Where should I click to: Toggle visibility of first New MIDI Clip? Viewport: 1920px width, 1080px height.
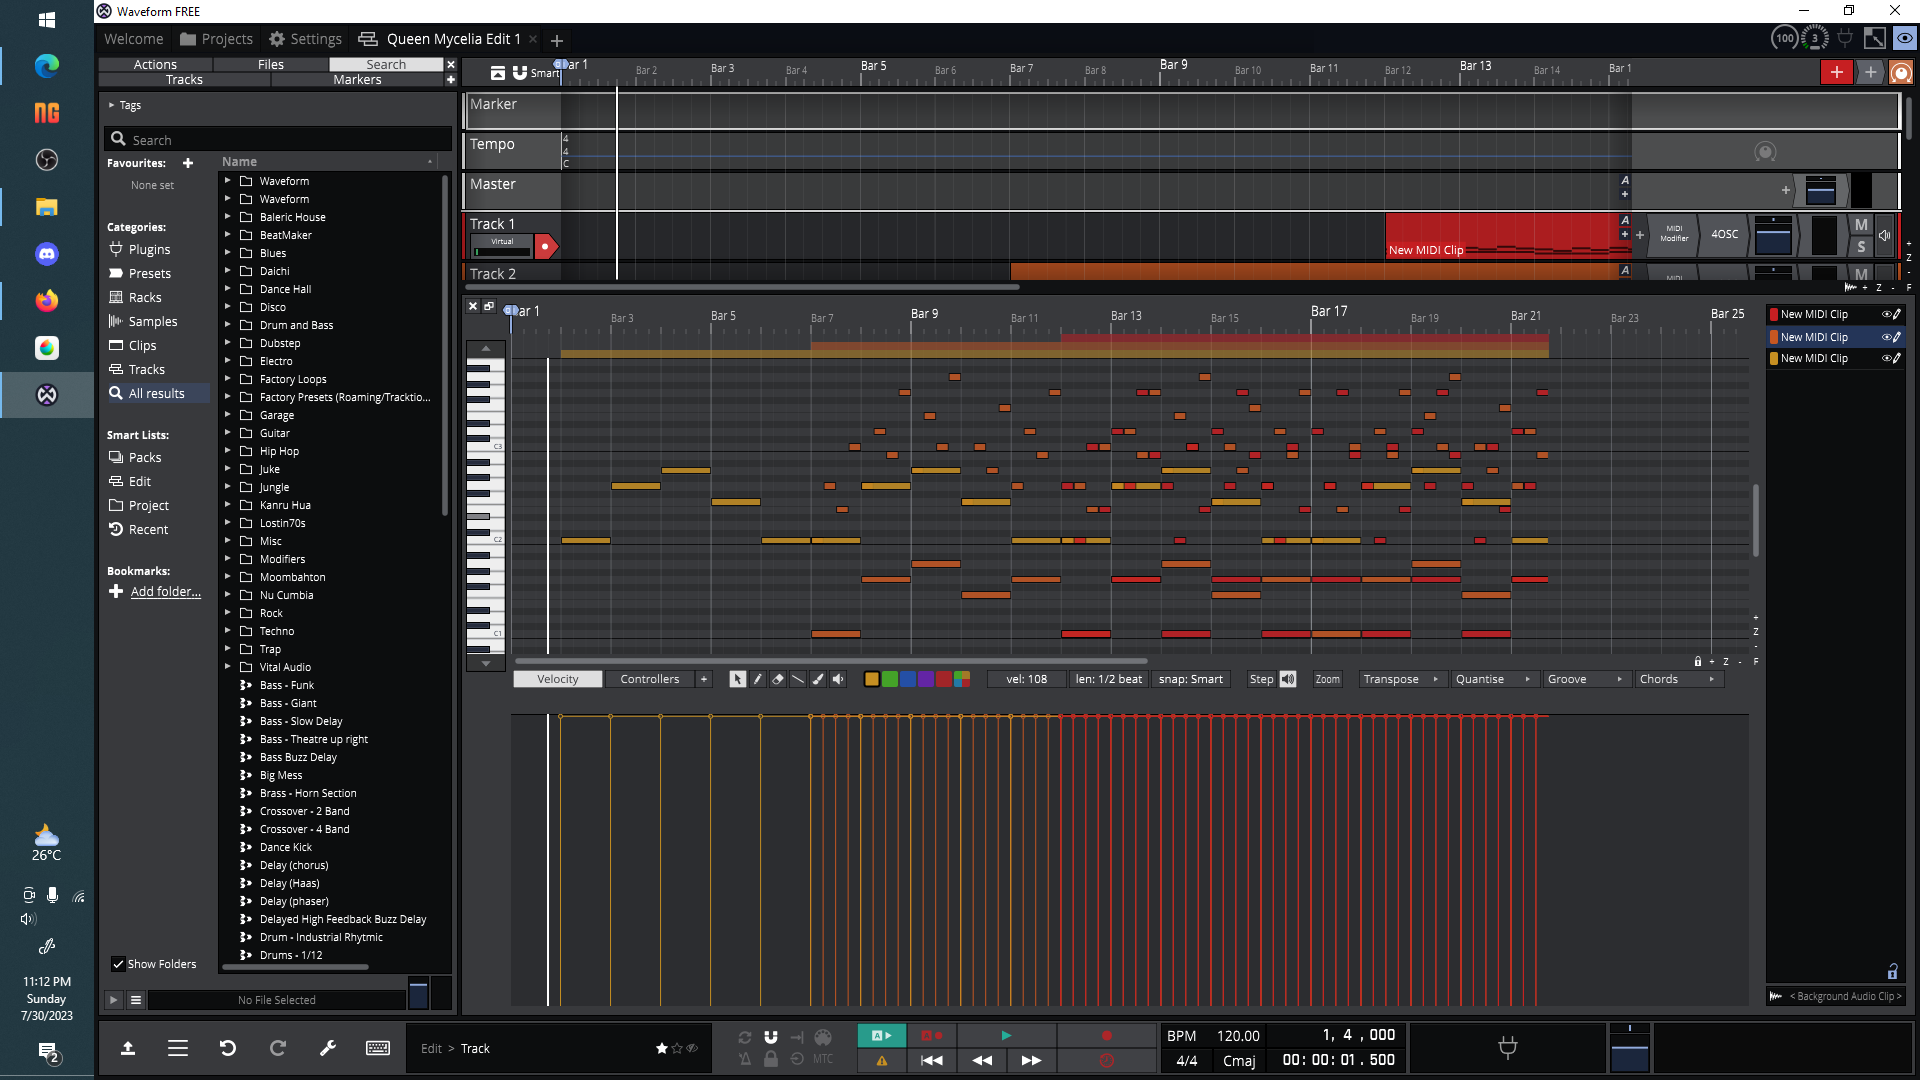click(x=1887, y=315)
